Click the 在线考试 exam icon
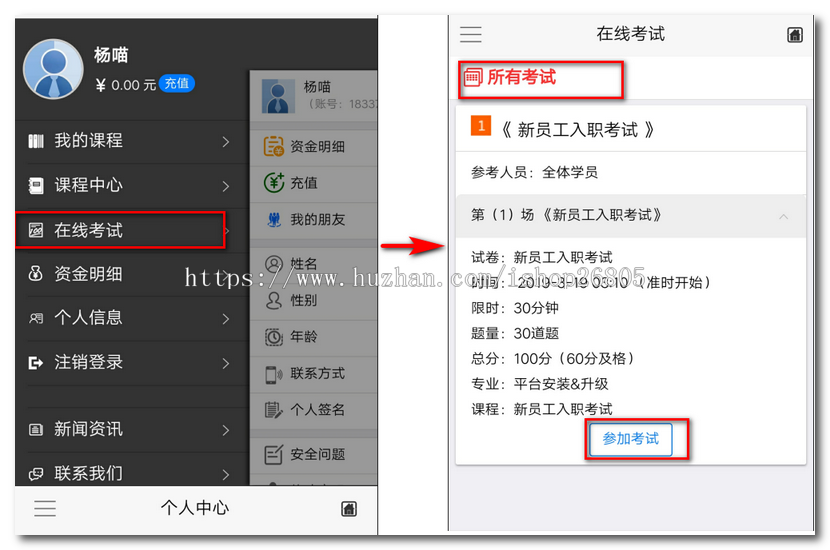The height and width of the screenshot is (550, 830). (35, 230)
